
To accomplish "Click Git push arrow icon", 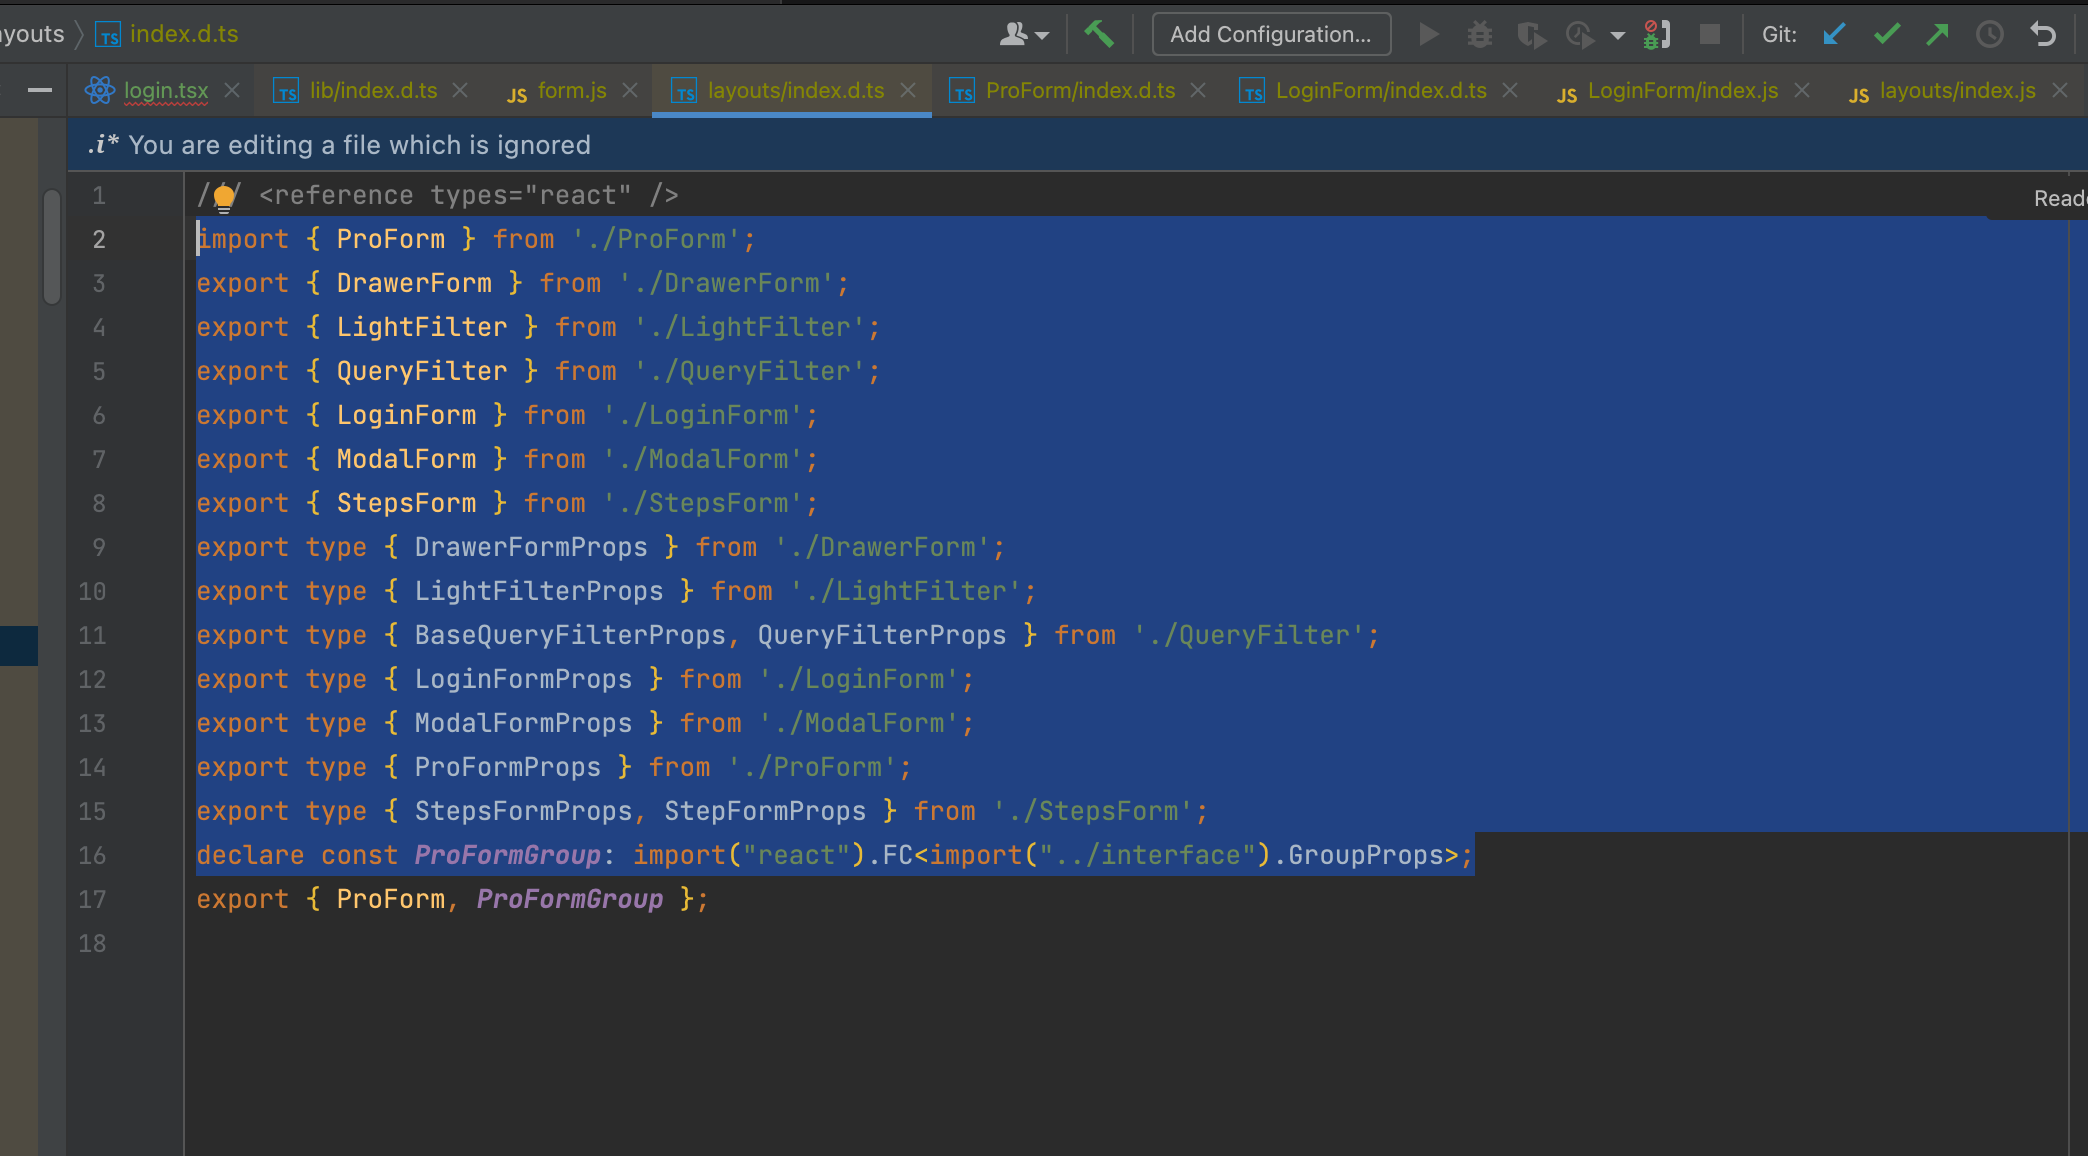I will coord(1937,35).
